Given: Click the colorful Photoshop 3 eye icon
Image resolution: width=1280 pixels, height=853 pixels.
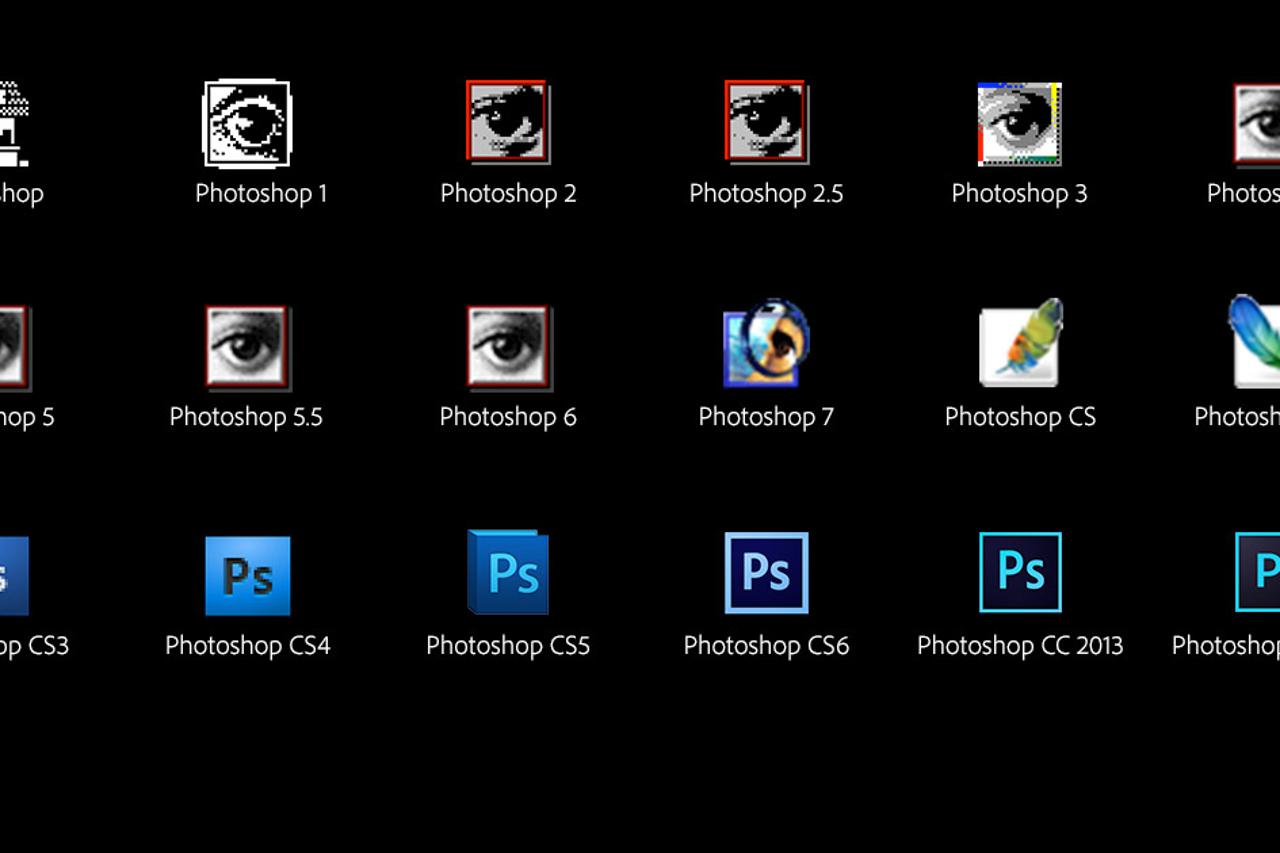Looking at the screenshot, I should 1019,122.
